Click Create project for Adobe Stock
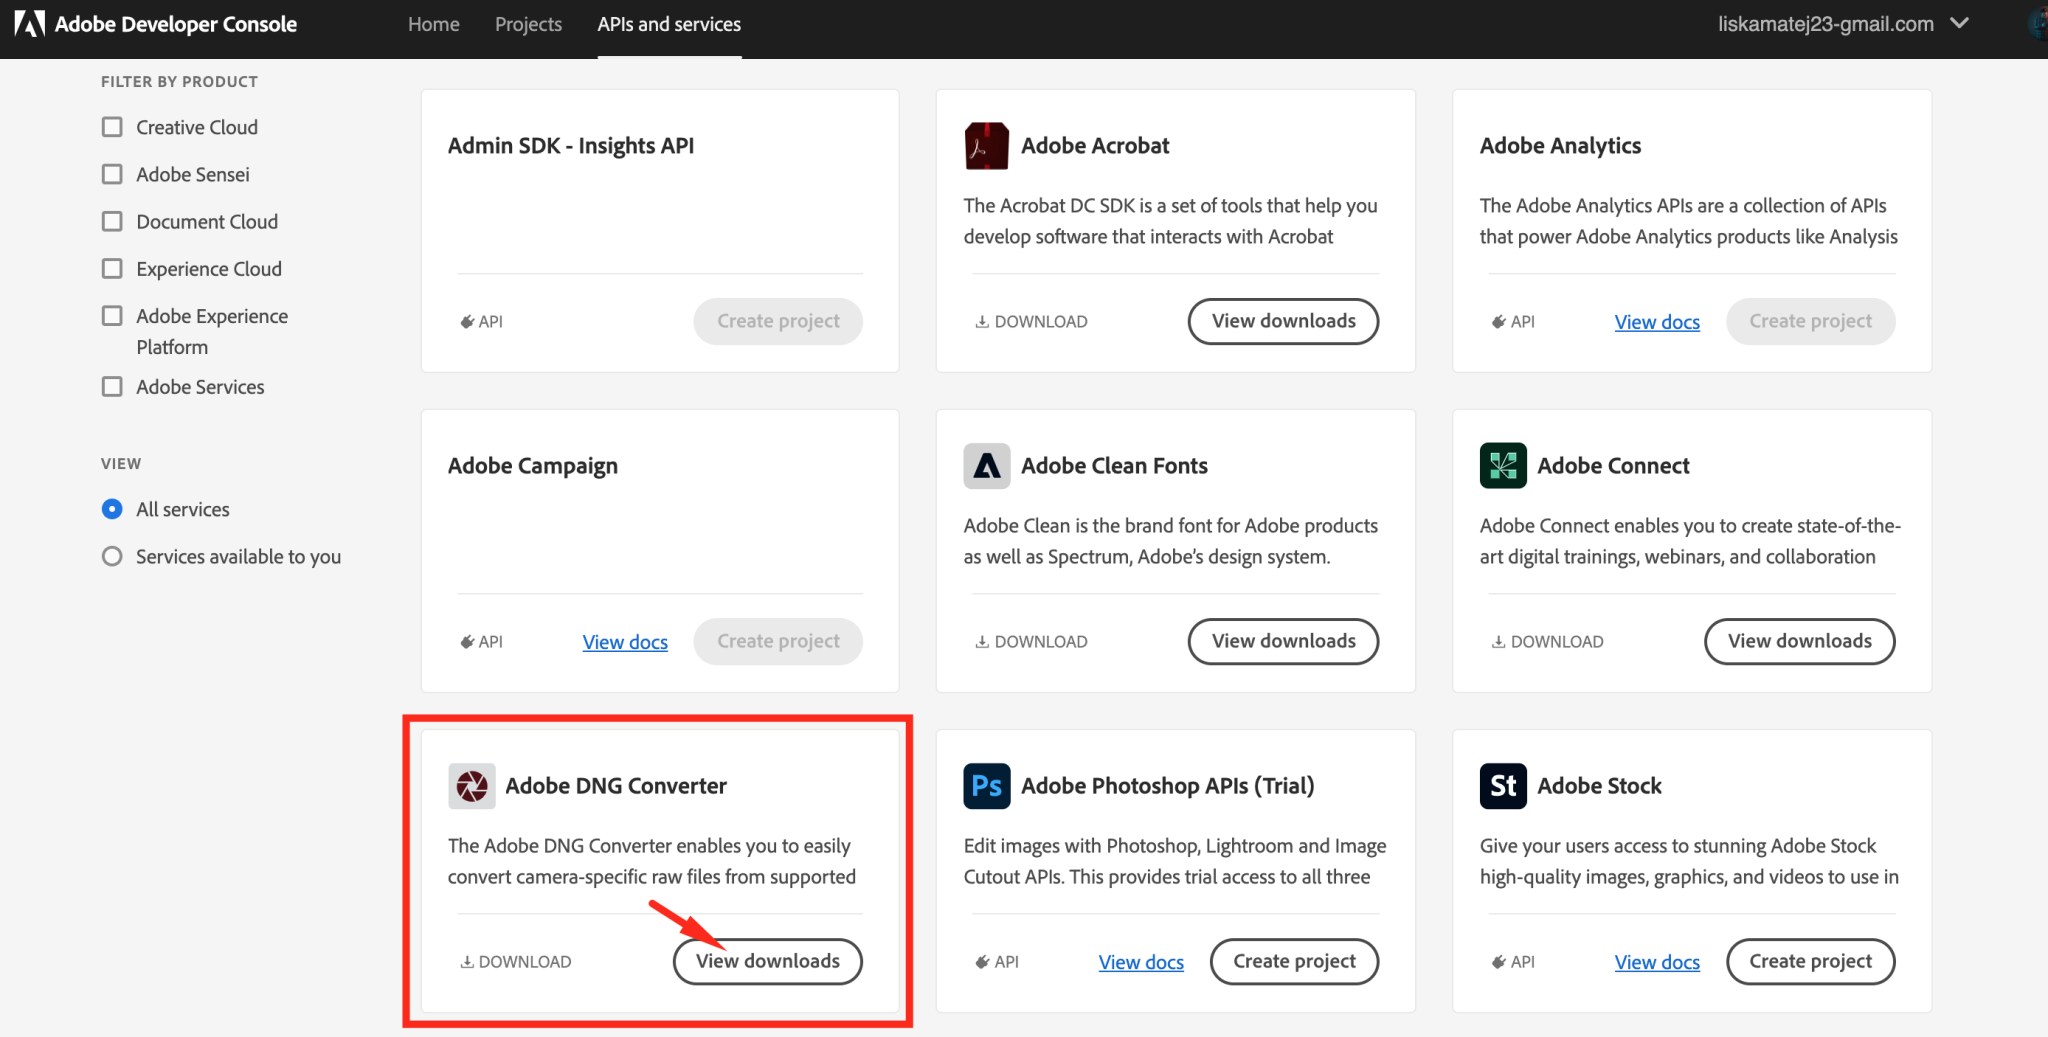 click(x=1810, y=961)
